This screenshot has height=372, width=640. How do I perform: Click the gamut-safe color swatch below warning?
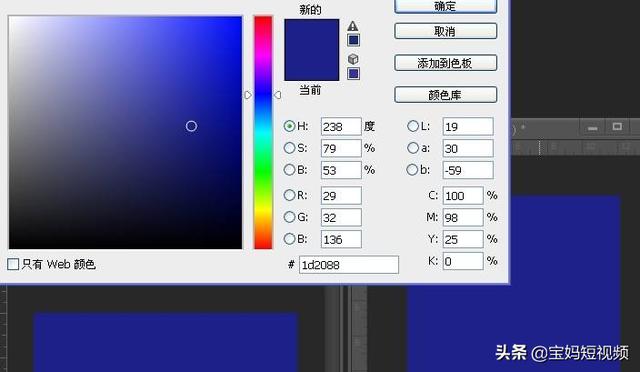coord(353,40)
